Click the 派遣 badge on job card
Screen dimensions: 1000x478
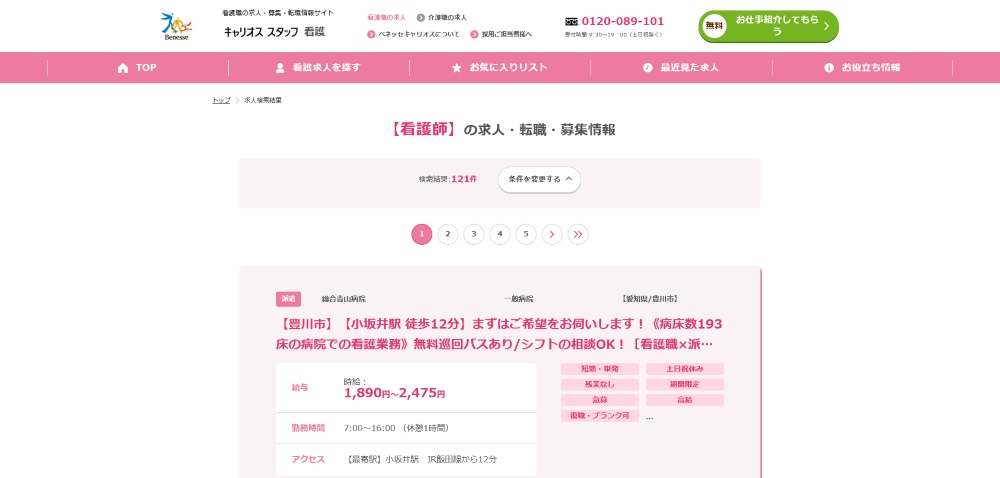point(288,299)
